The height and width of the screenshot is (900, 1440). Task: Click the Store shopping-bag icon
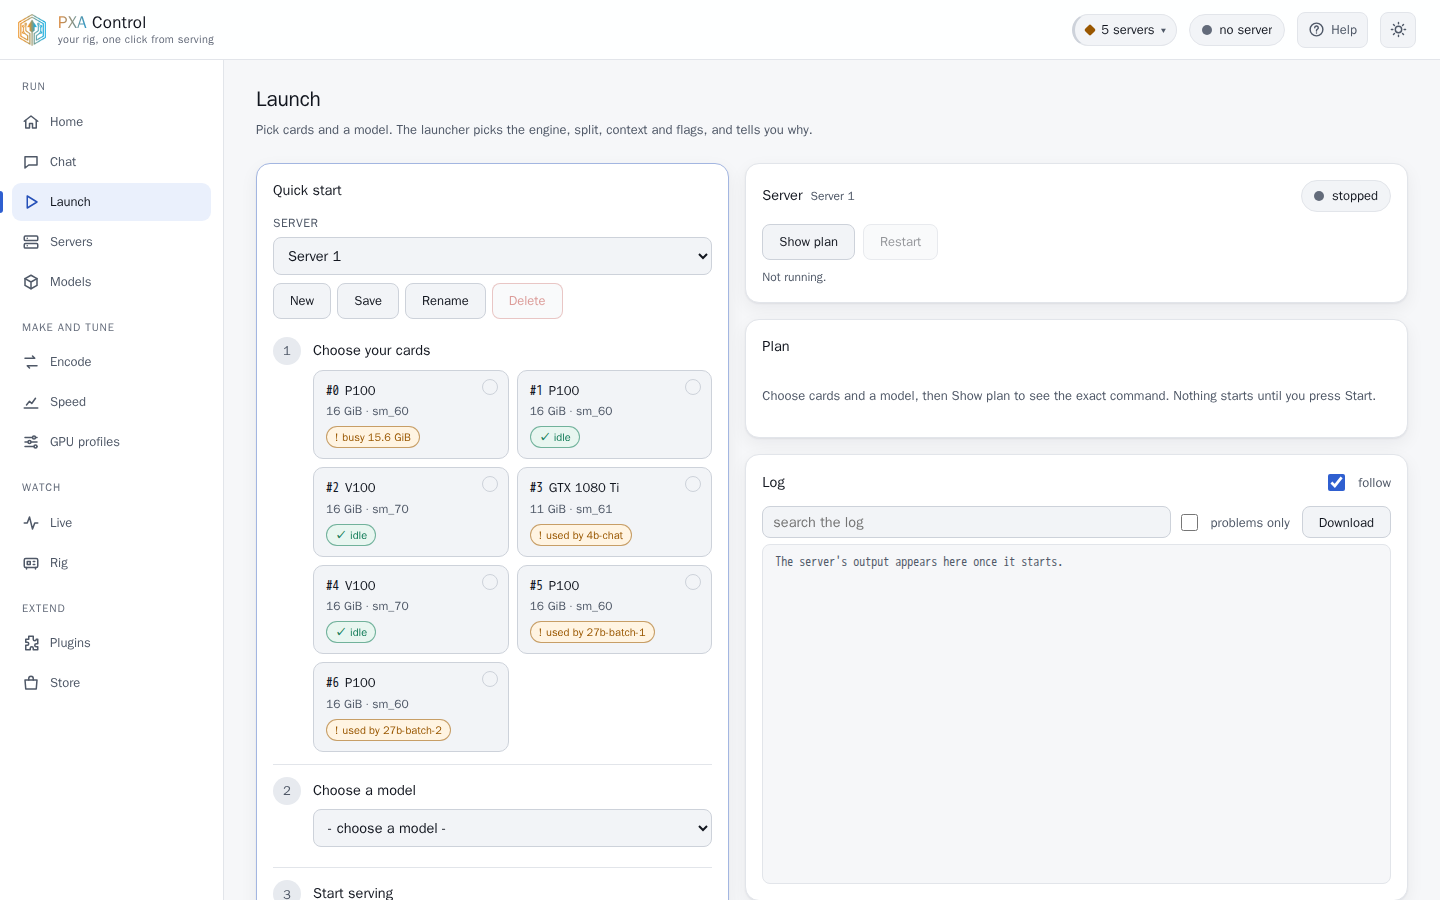click(x=31, y=683)
